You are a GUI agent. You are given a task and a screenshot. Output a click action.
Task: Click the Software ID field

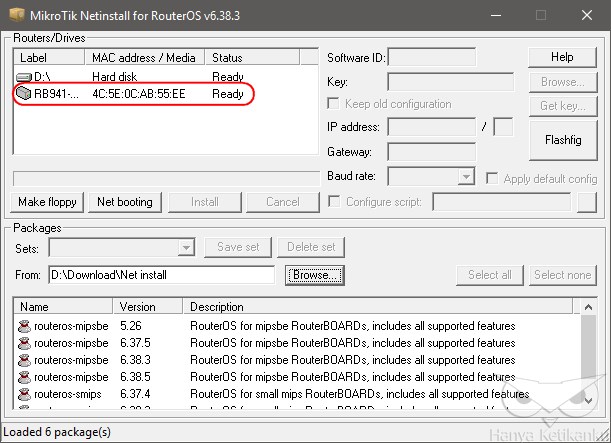[x=432, y=57]
